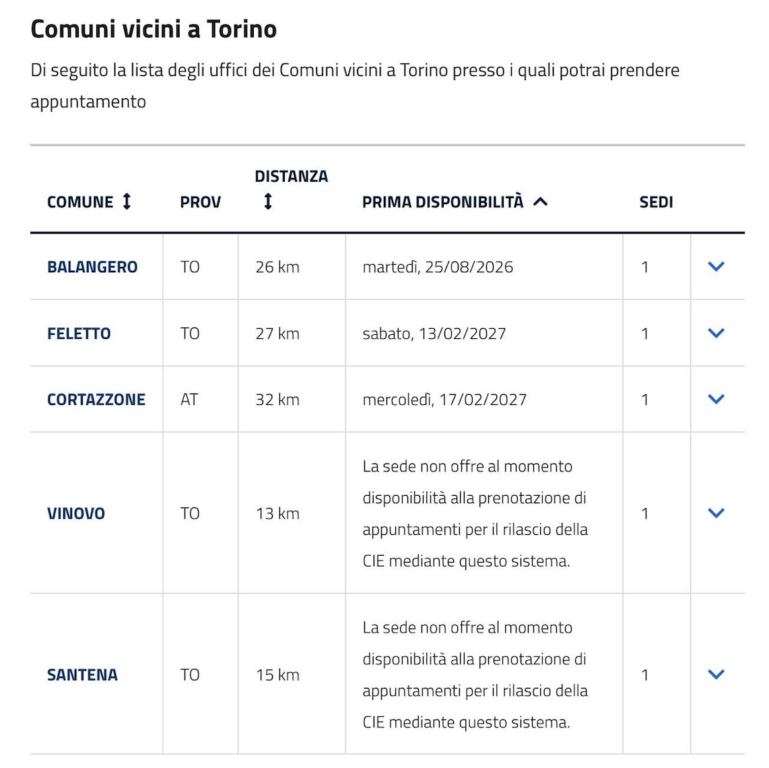Select the SANTENA comune link

tap(82, 675)
